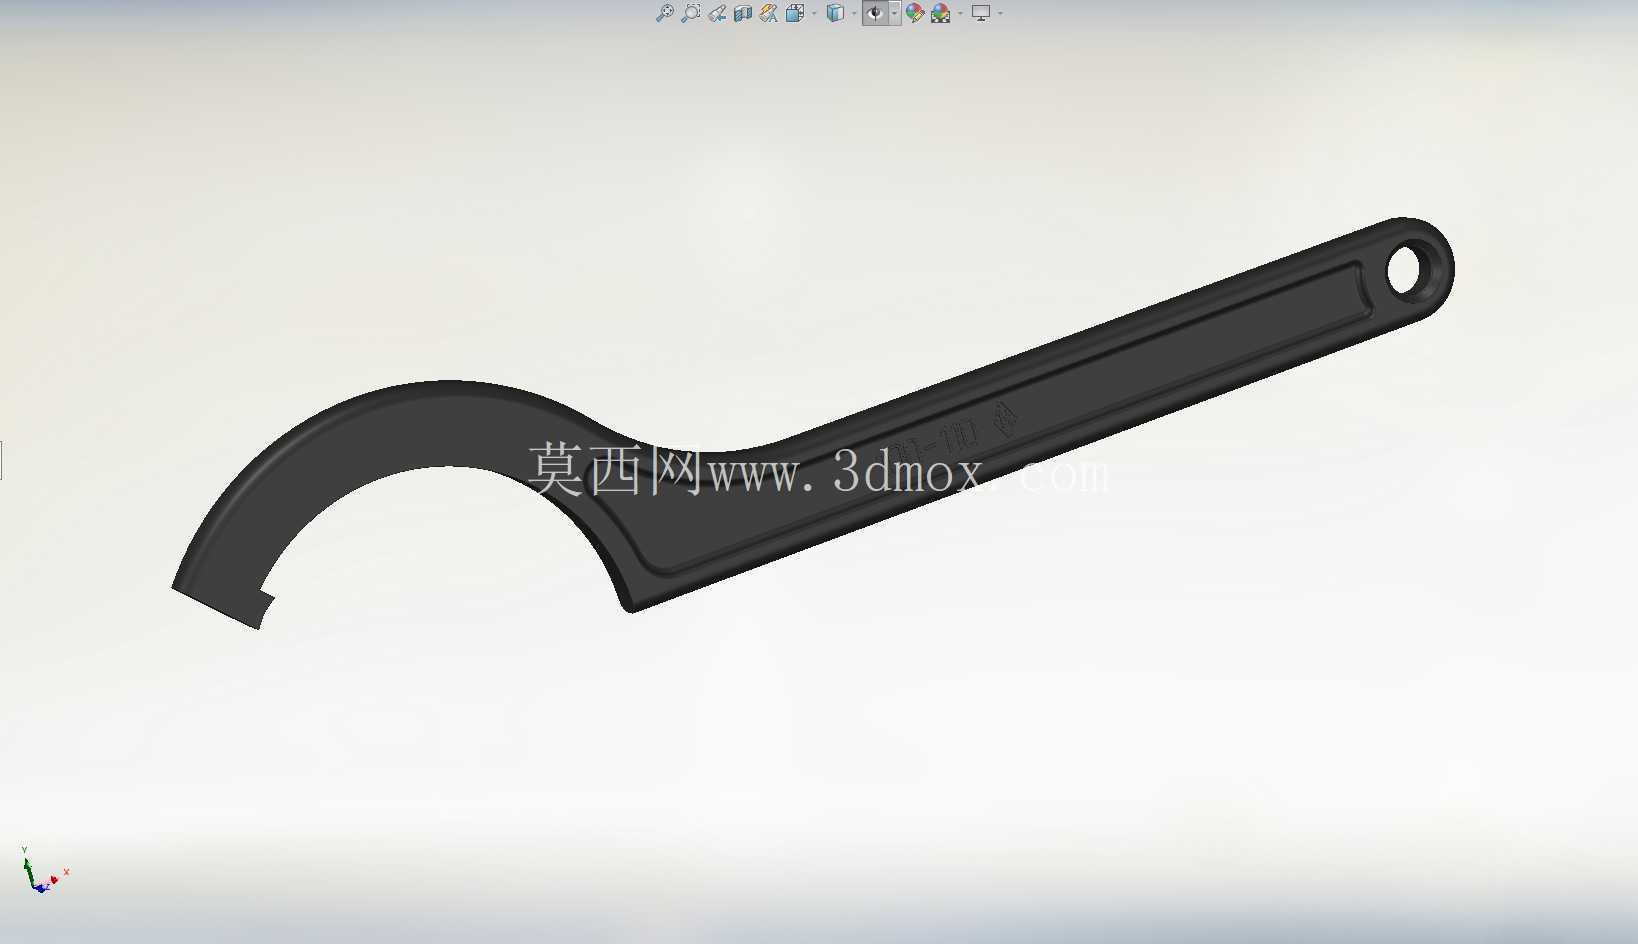1638x944 pixels.
Task: Select the wrench hook tip face
Action: coord(218,606)
